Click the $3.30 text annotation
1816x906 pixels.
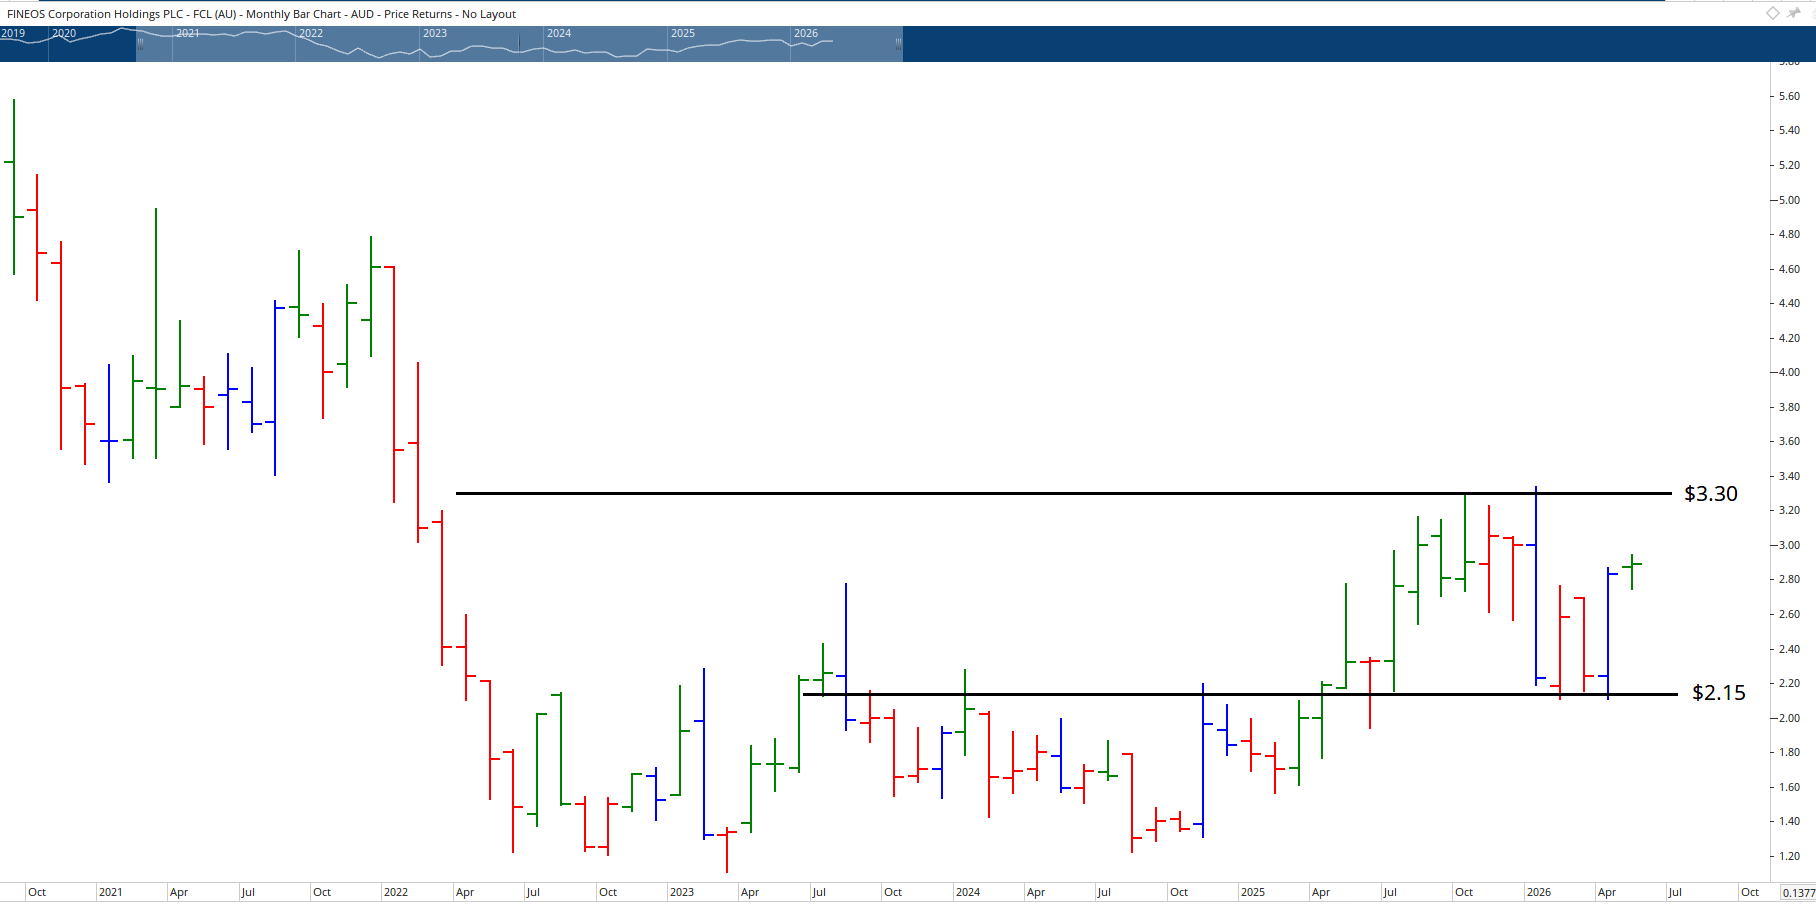point(1711,494)
